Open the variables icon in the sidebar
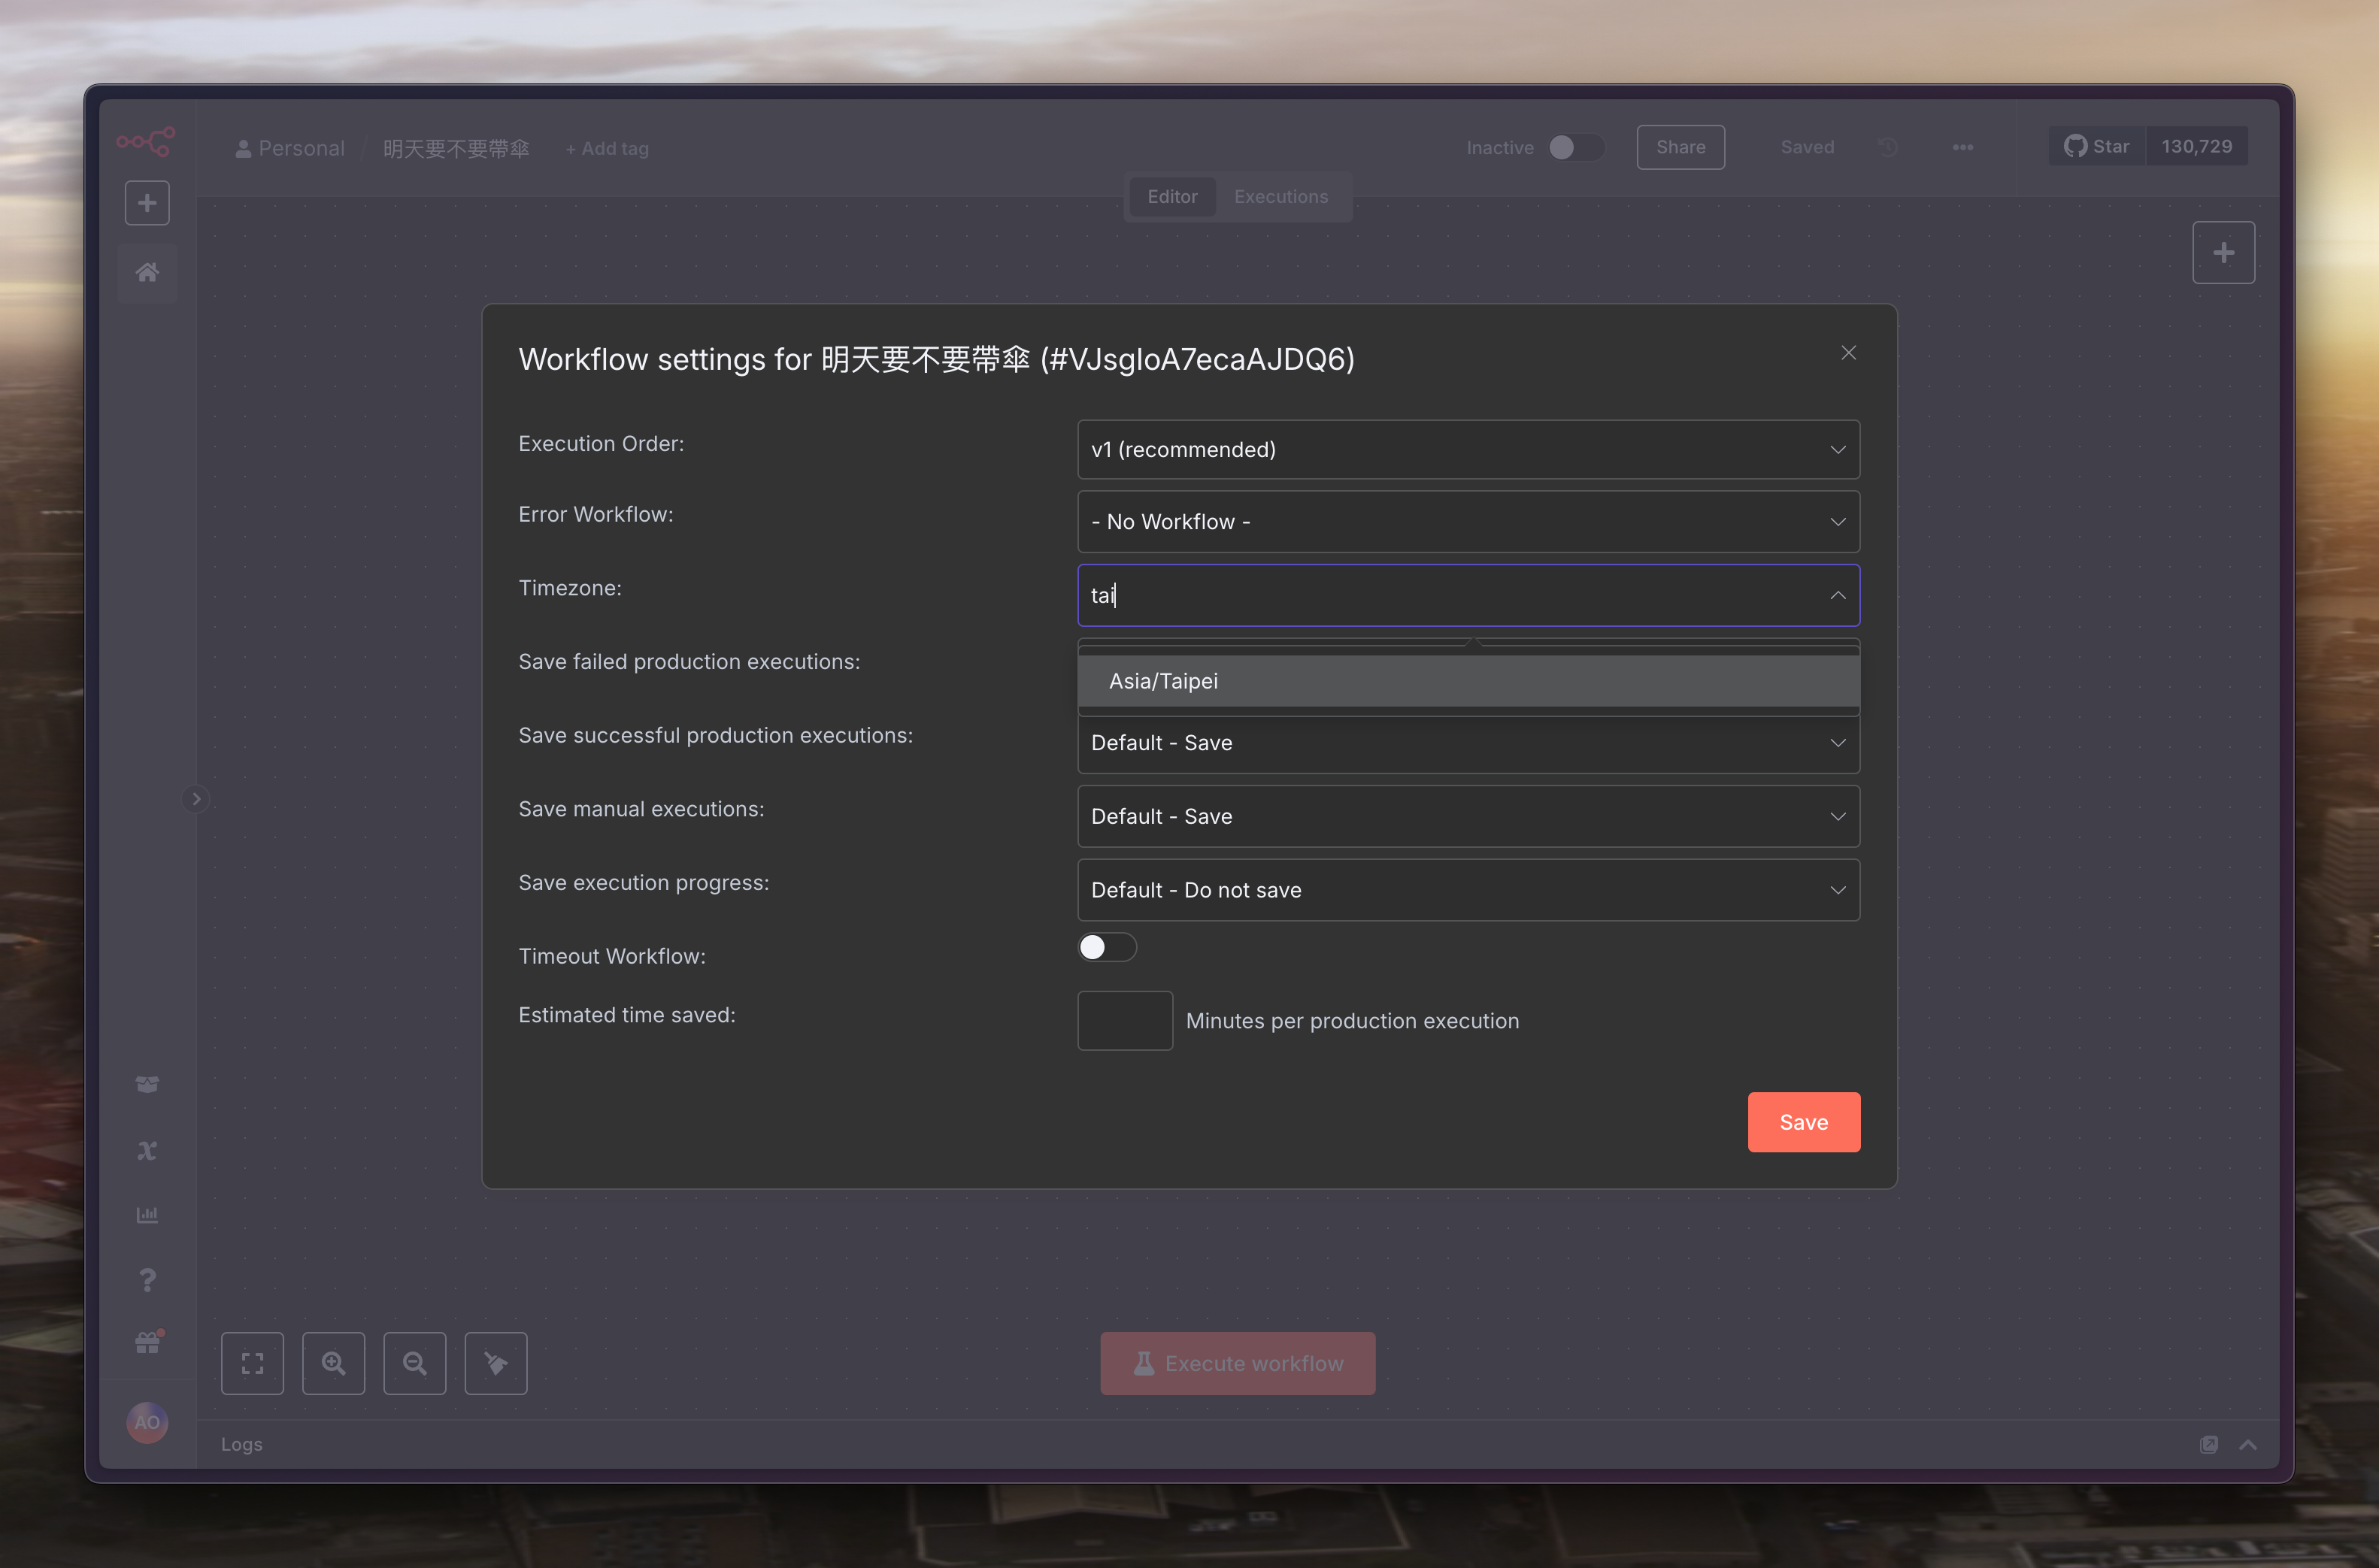 pyautogui.click(x=147, y=1150)
